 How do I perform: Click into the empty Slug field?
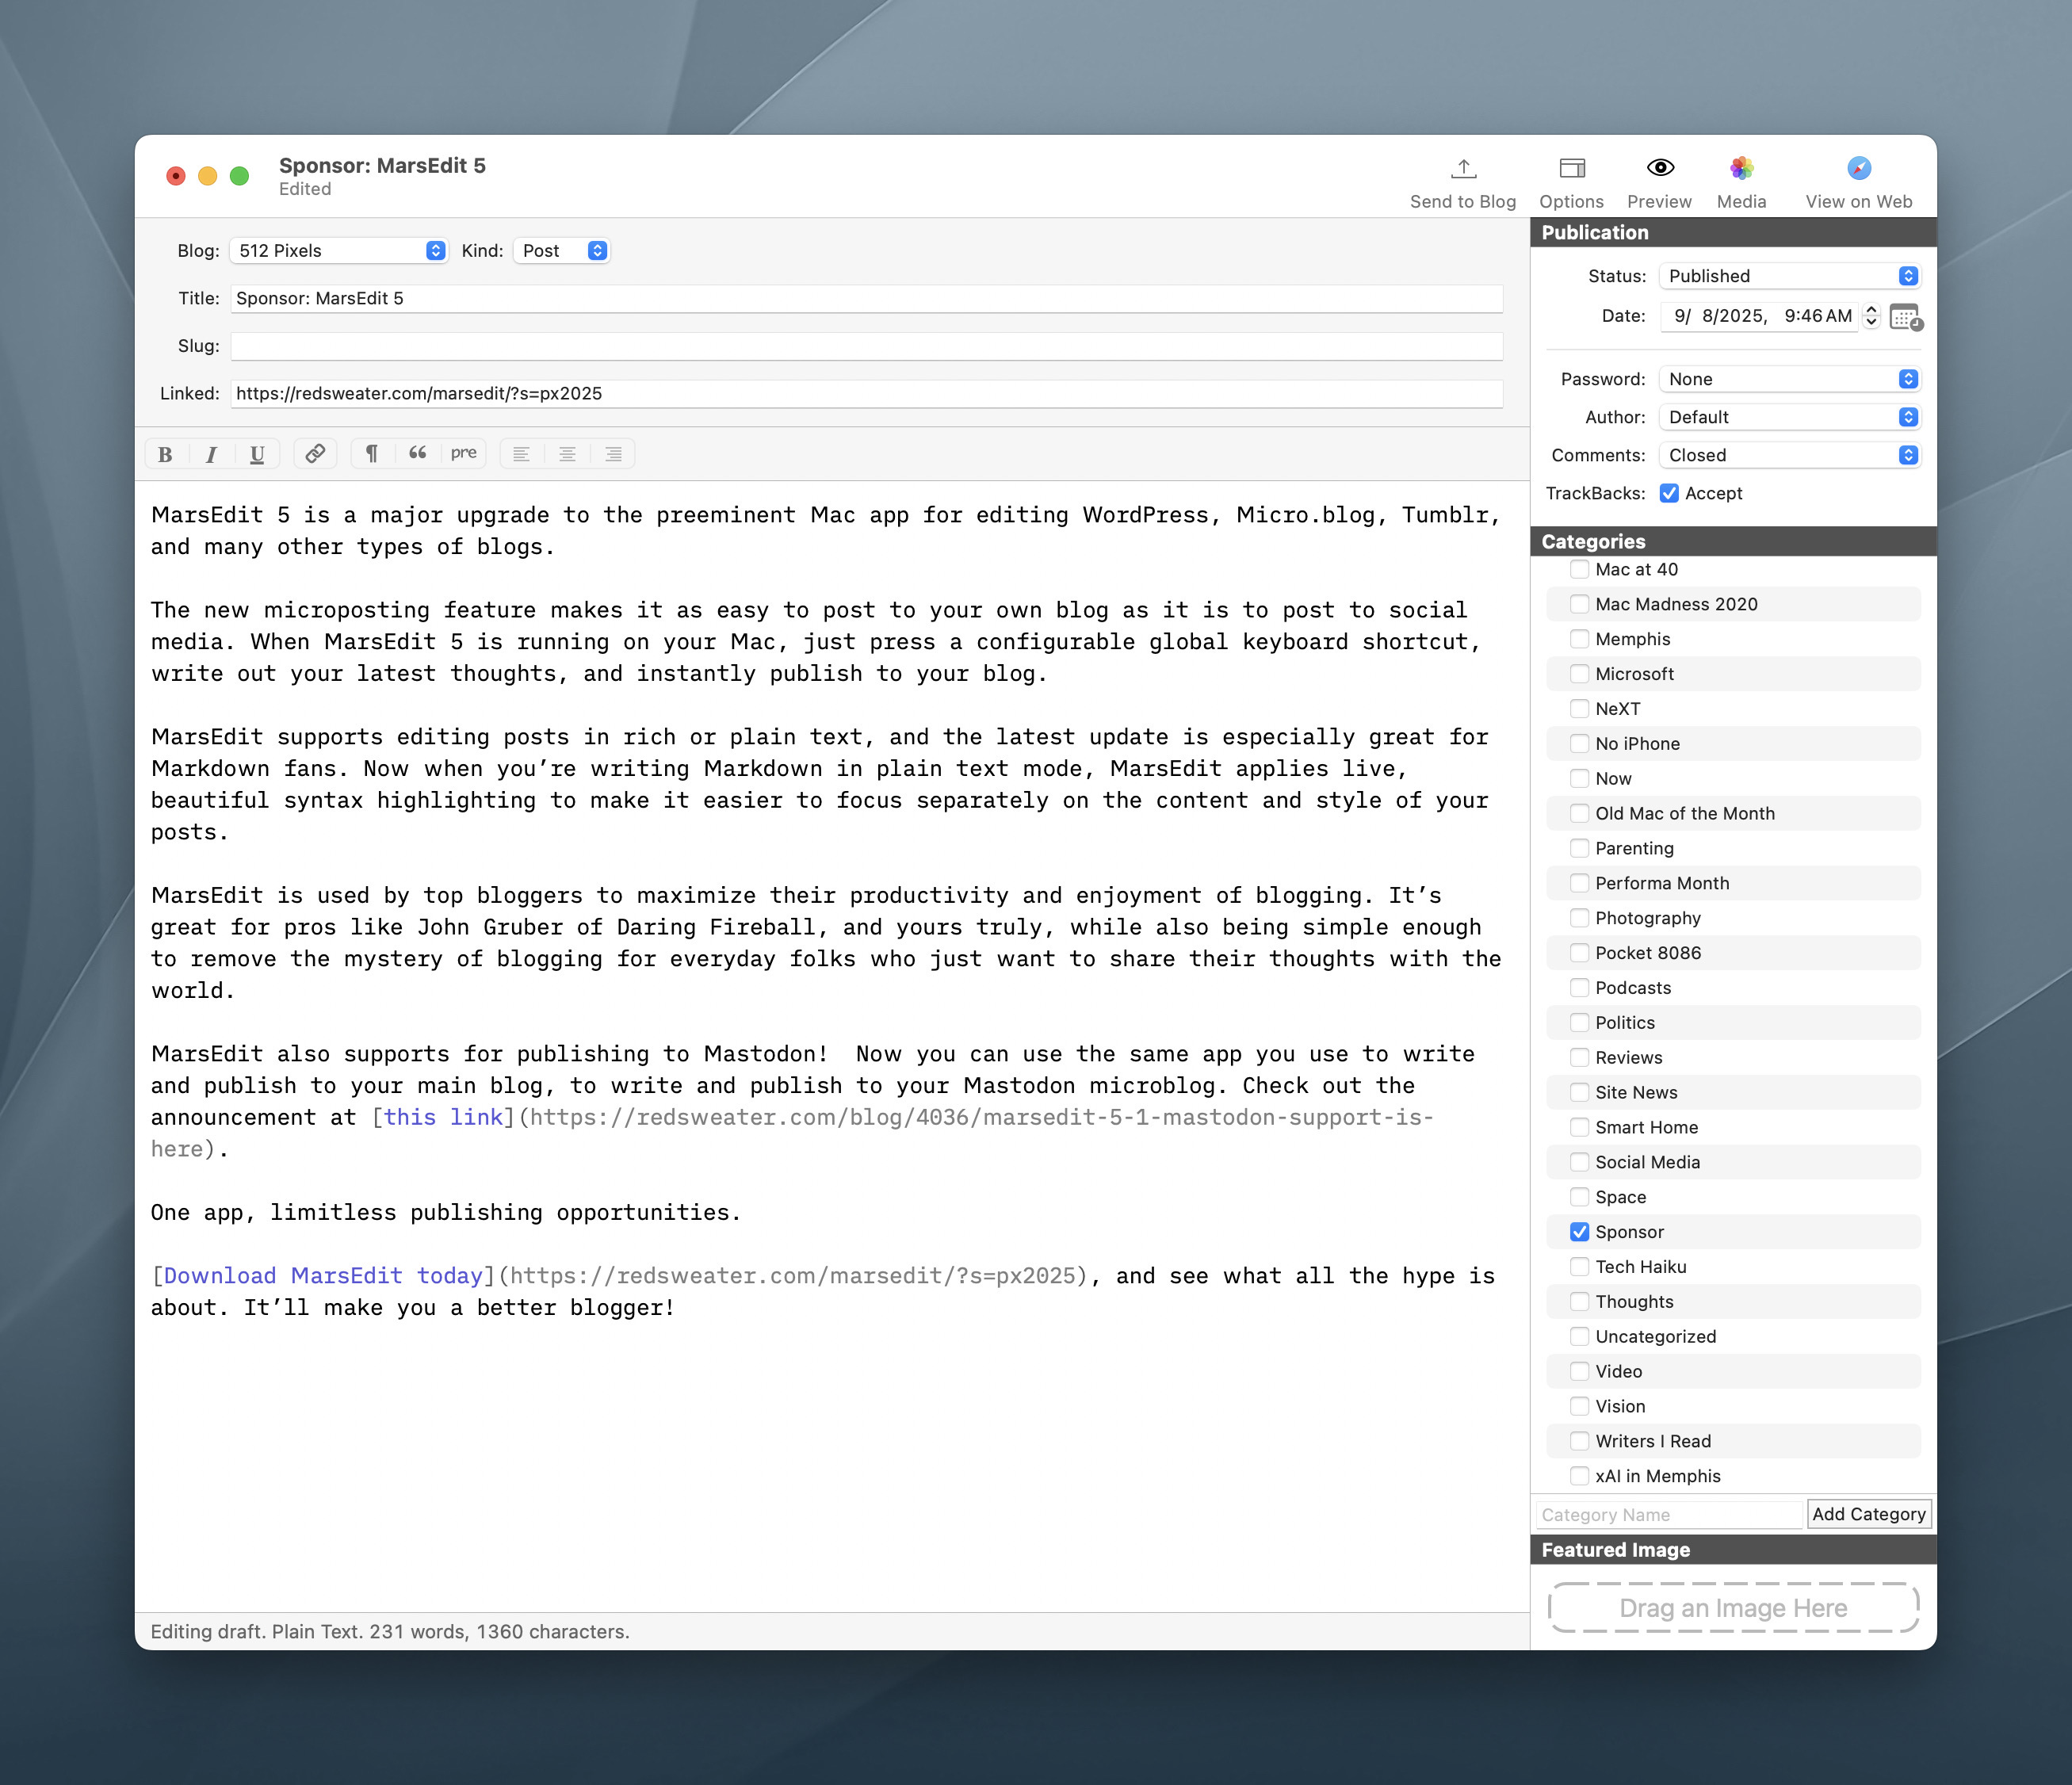point(867,346)
